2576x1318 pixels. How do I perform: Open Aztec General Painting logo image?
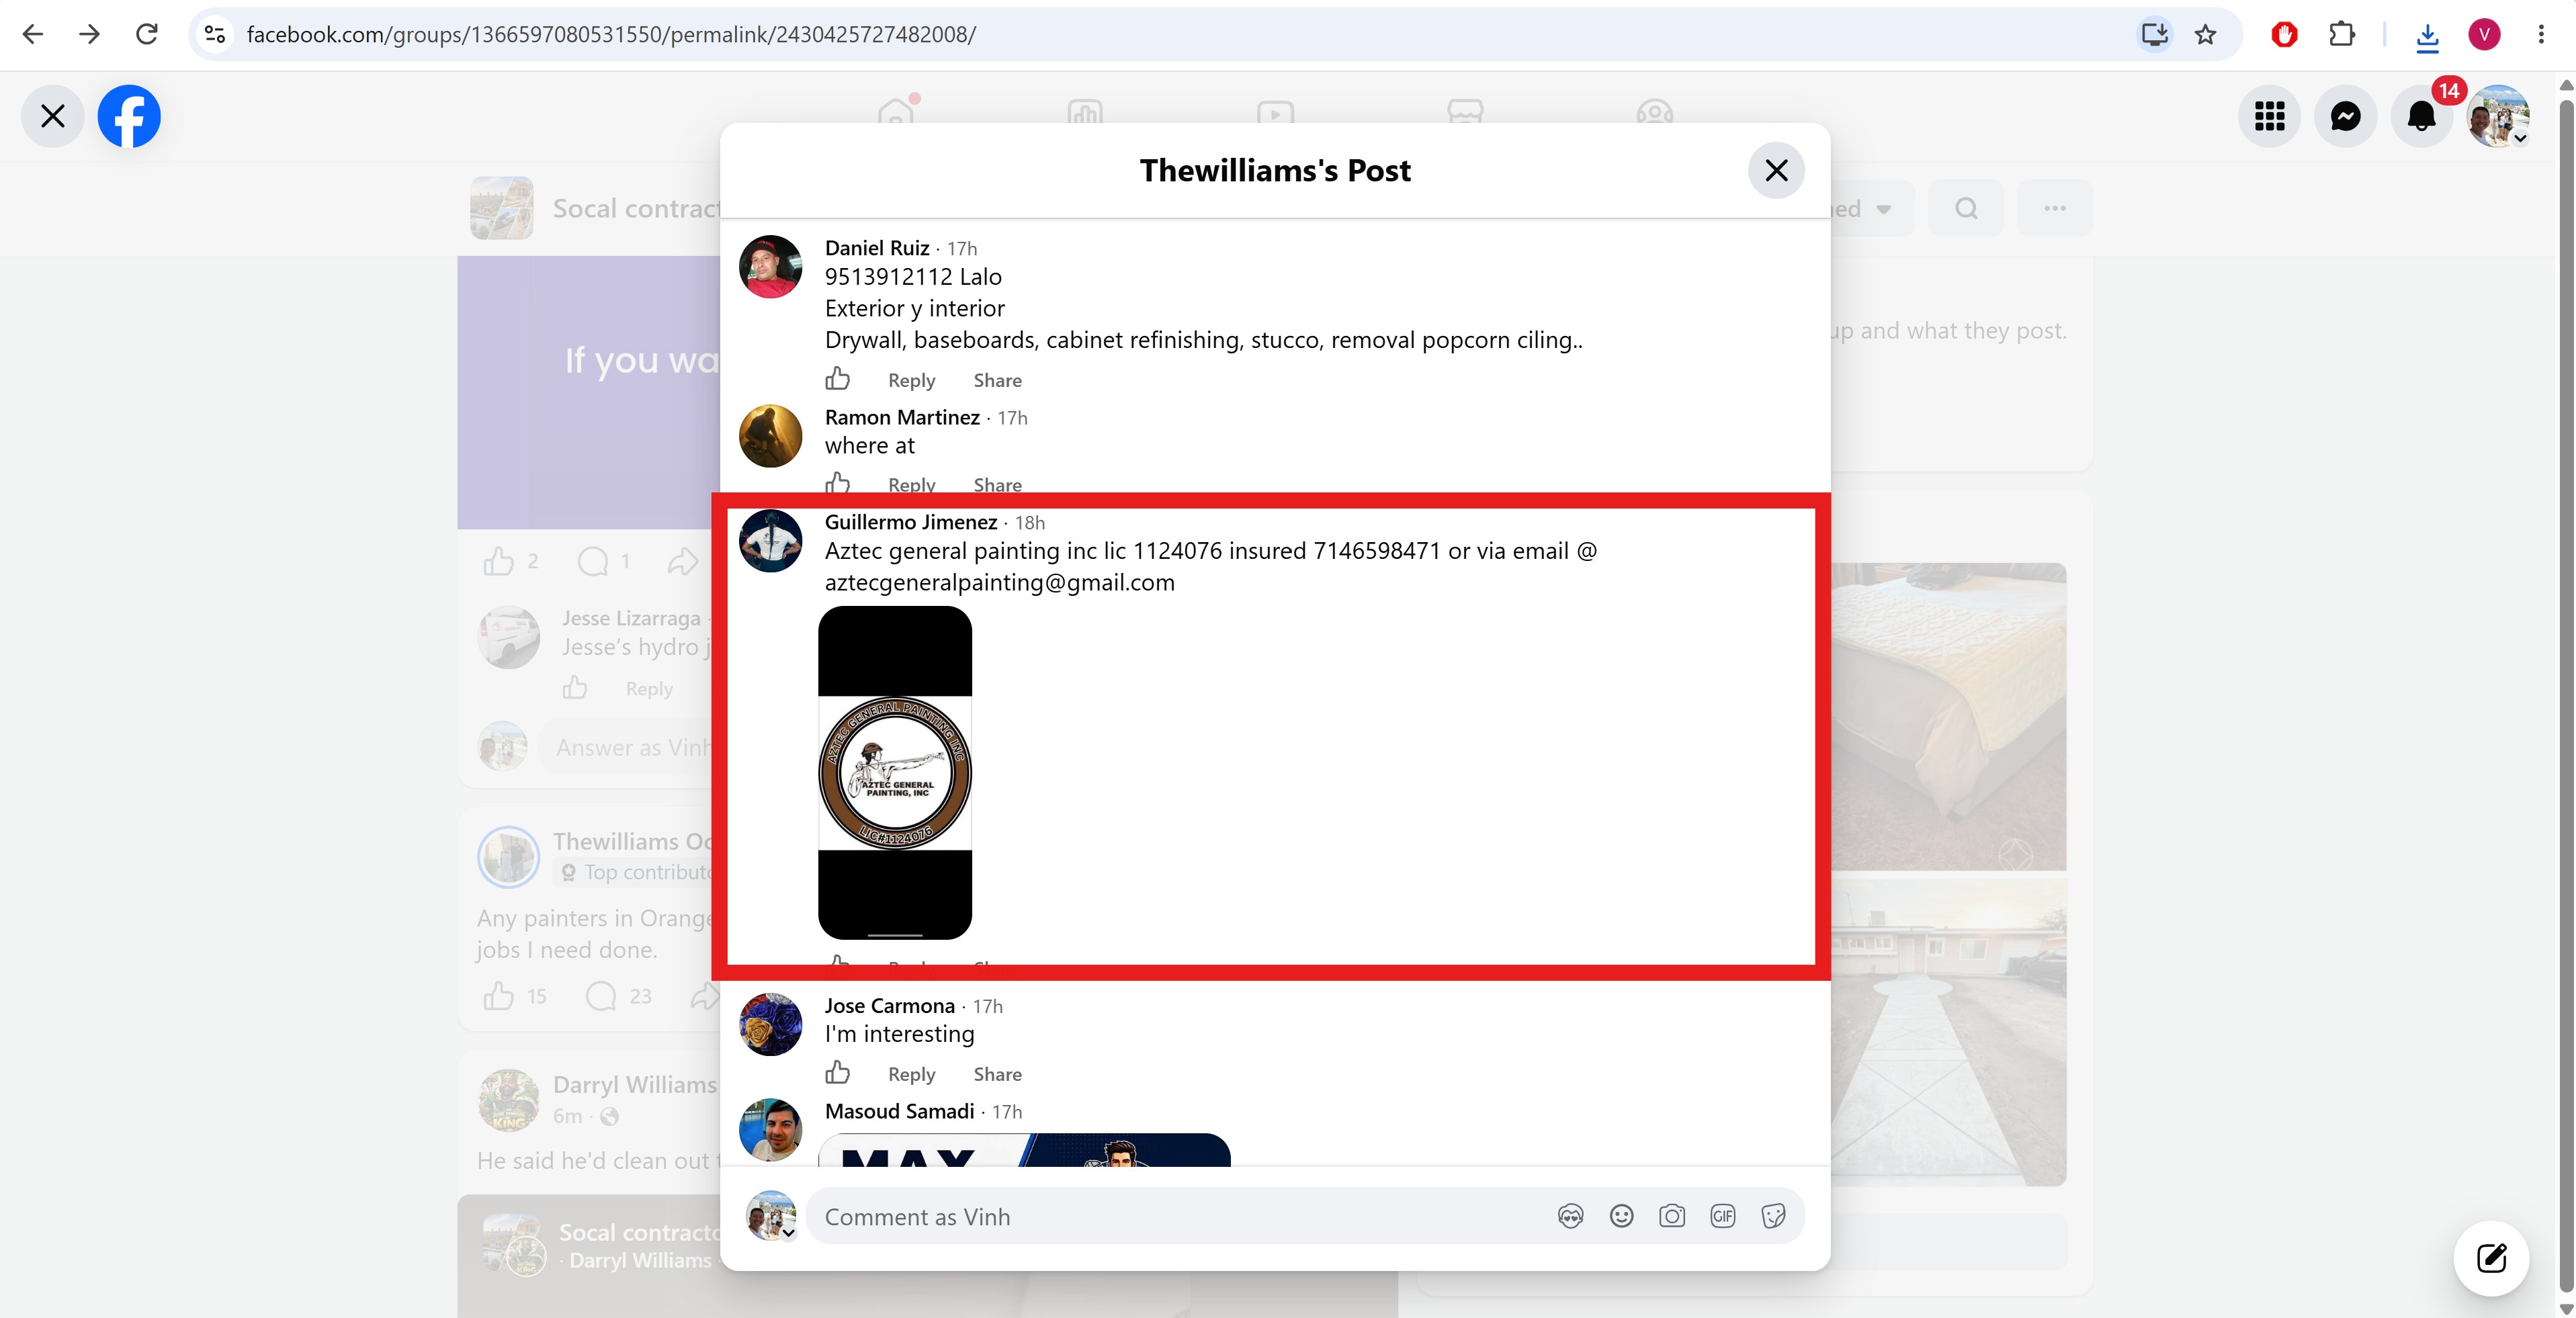pyautogui.click(x=895, y=772)
